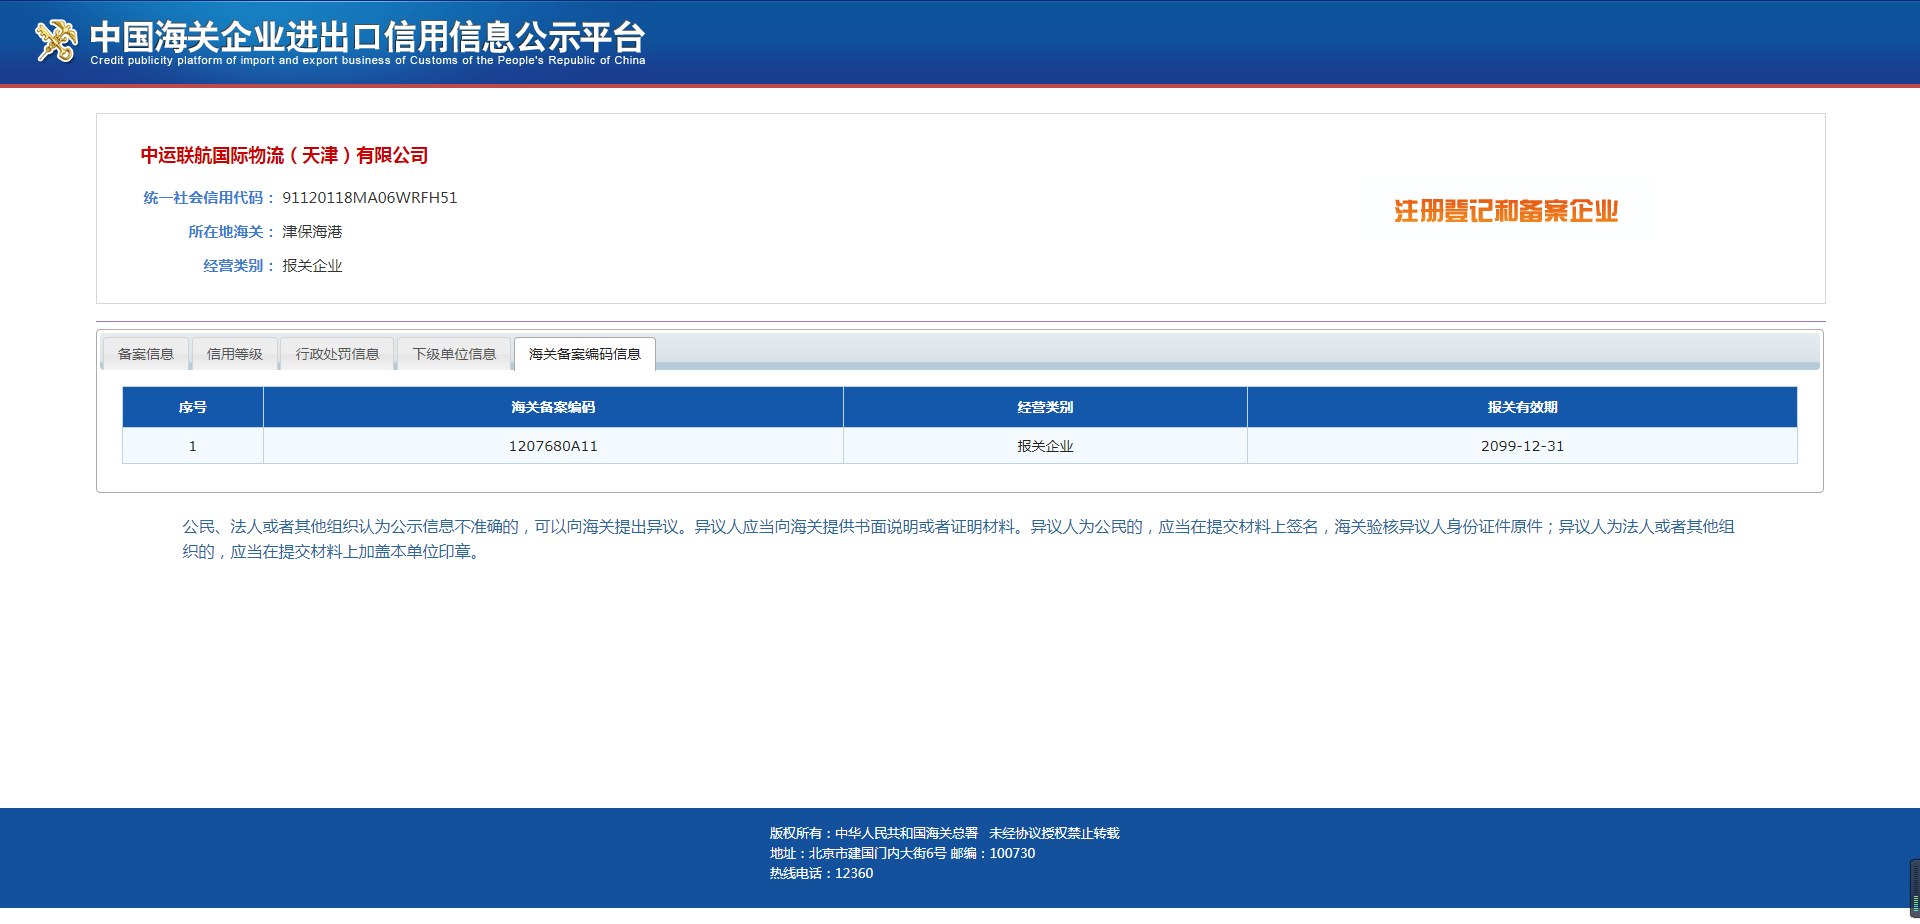Click the 海关备案编码 column header
This screenshot has height=924, width=1920.
[x=553, y=407]
